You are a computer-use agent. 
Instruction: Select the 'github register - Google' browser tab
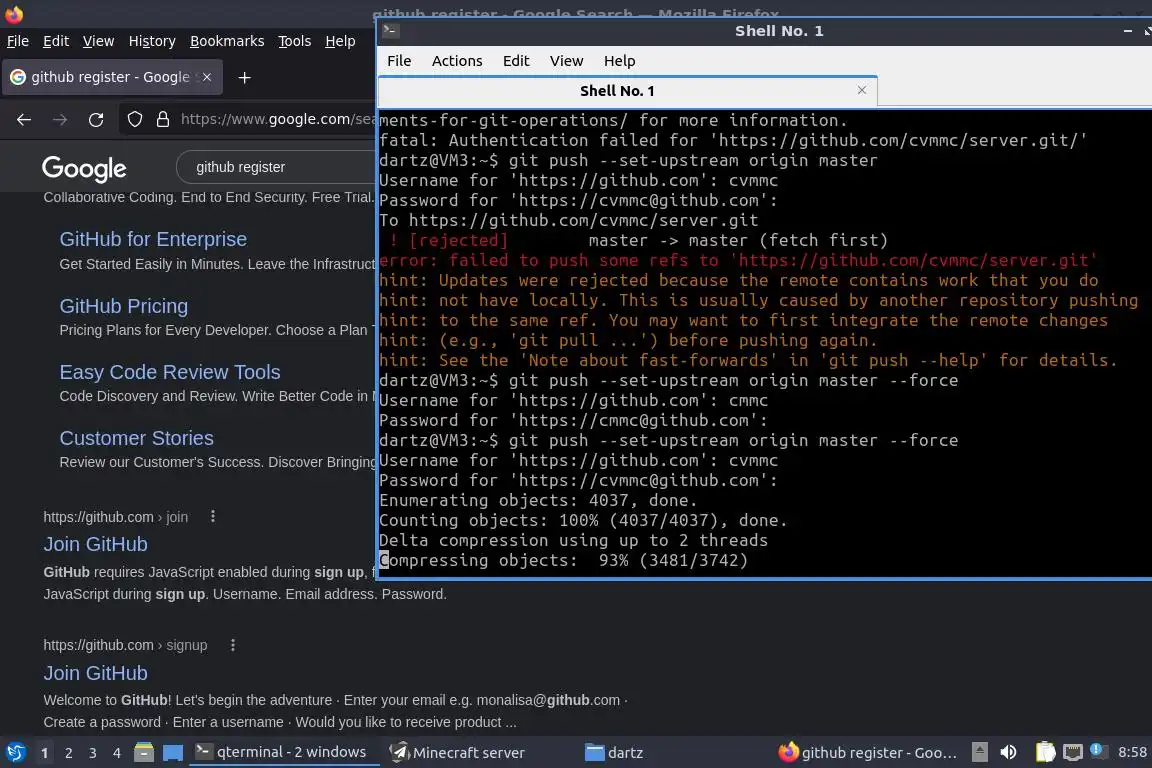(x=113, y=77)
